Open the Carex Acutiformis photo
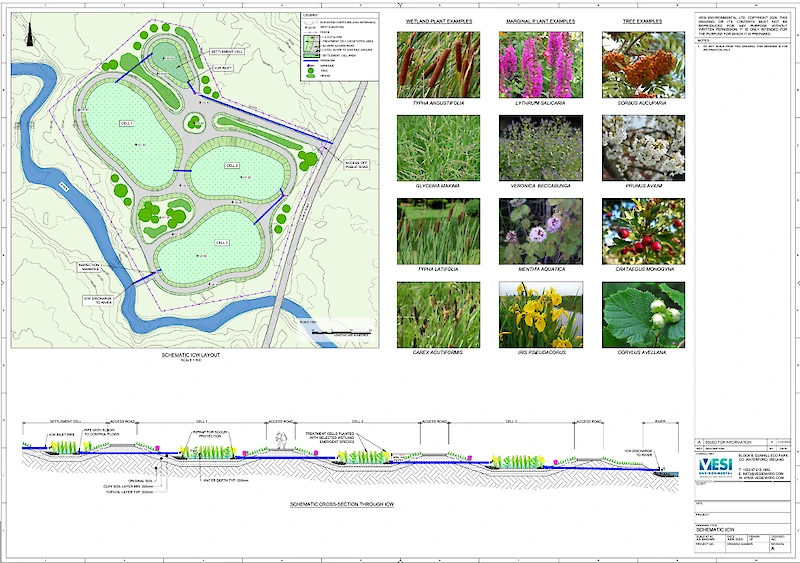This screenshot has height=563, width=800. tap(438, 314)
